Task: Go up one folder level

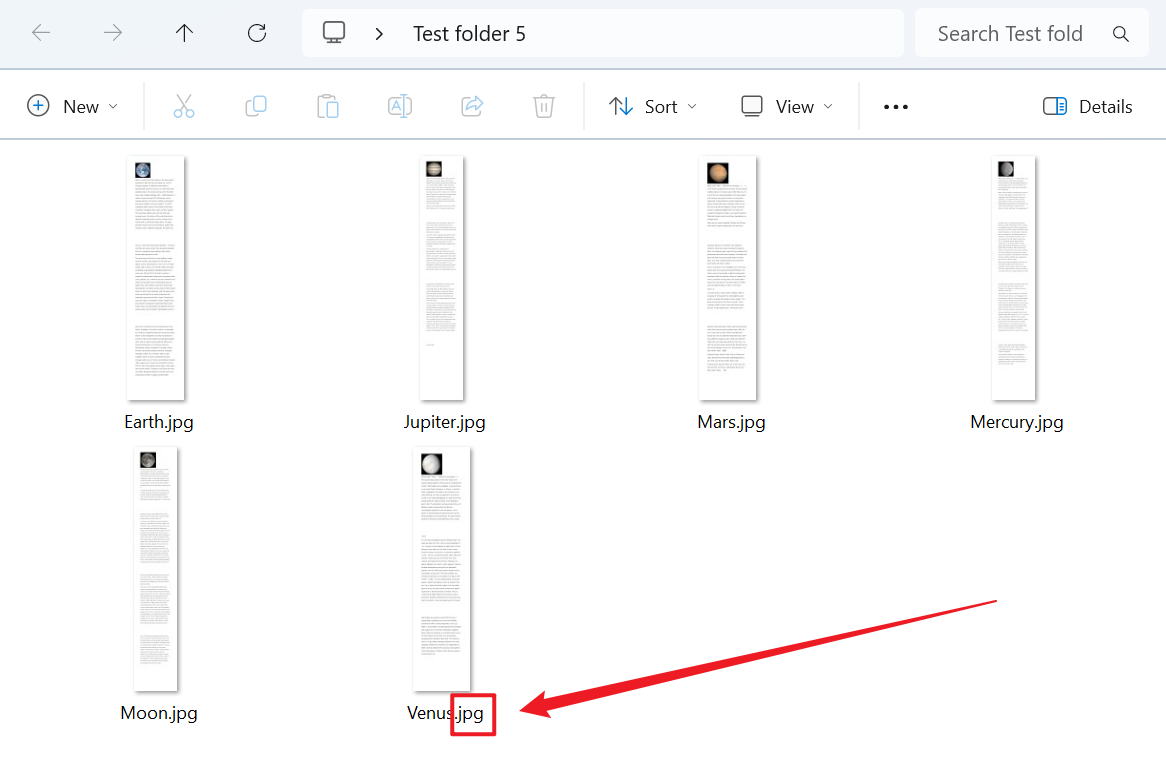Action: 185,33
